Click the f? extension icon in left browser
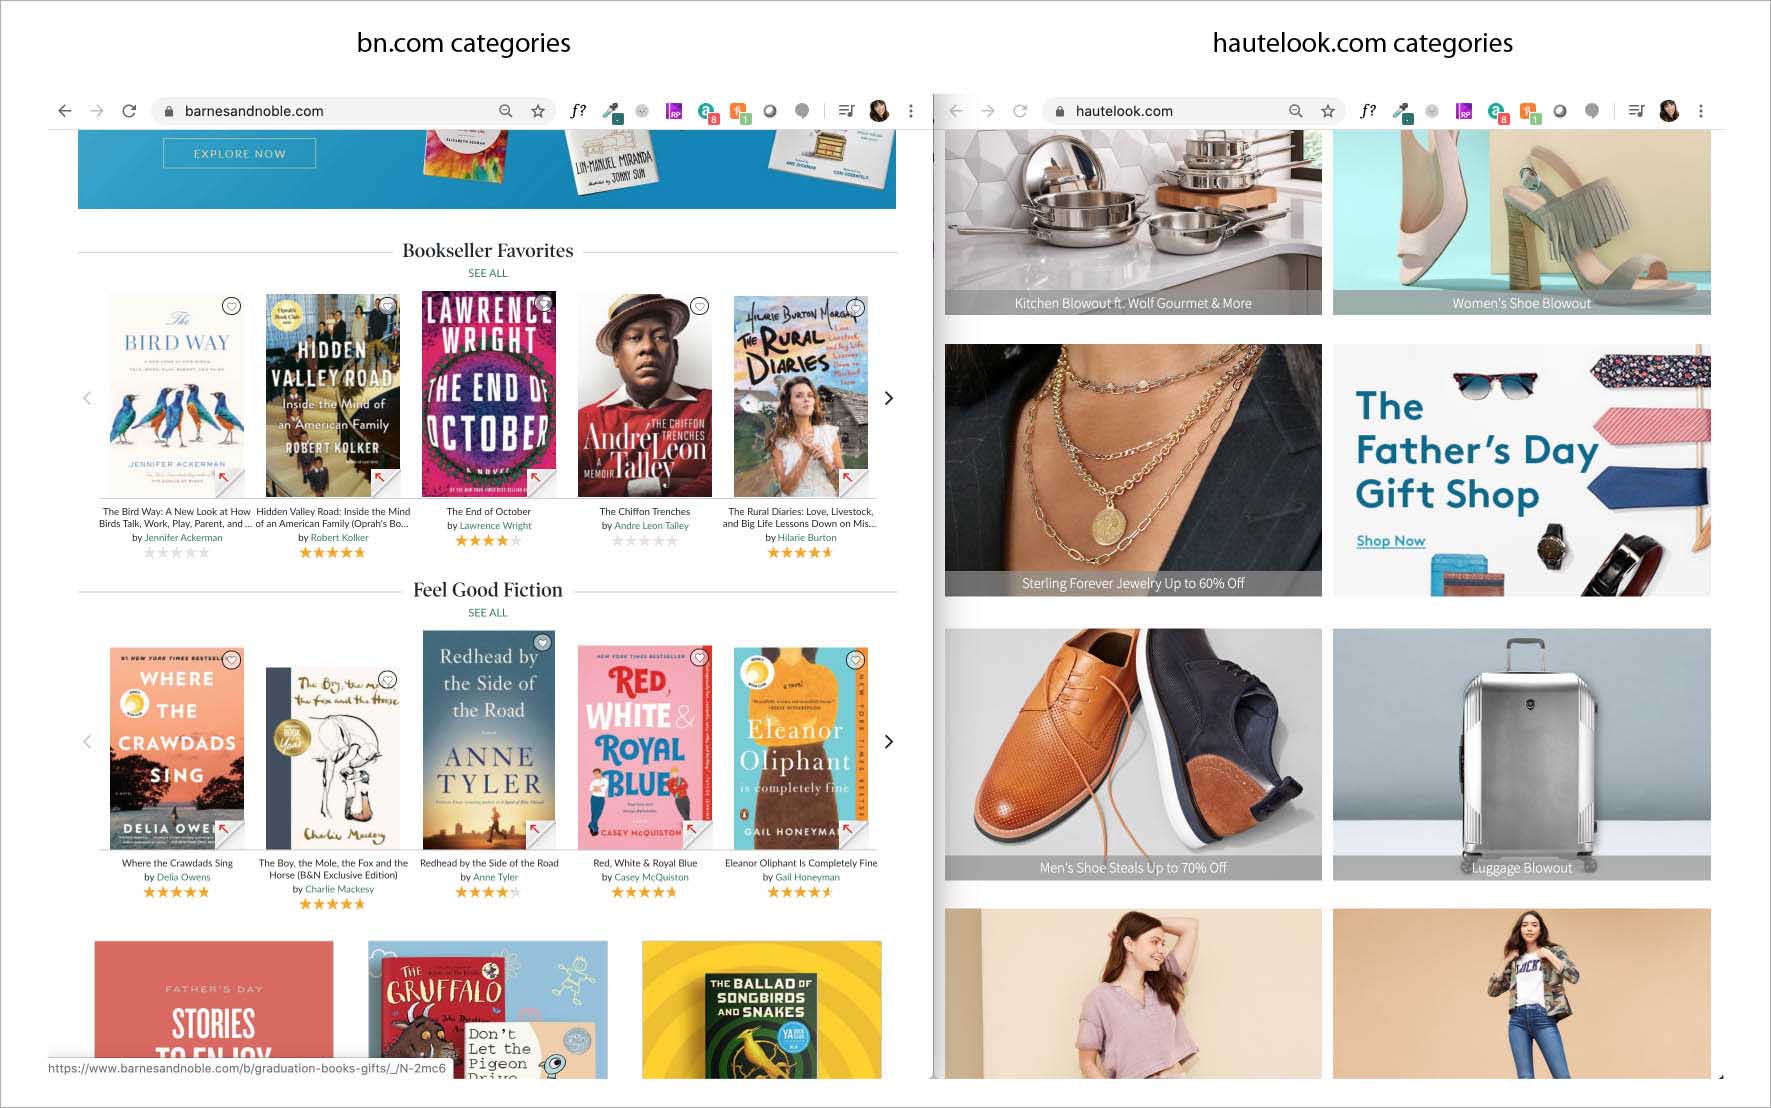This screenshot has width=1771, height=1108. (578, 111)
